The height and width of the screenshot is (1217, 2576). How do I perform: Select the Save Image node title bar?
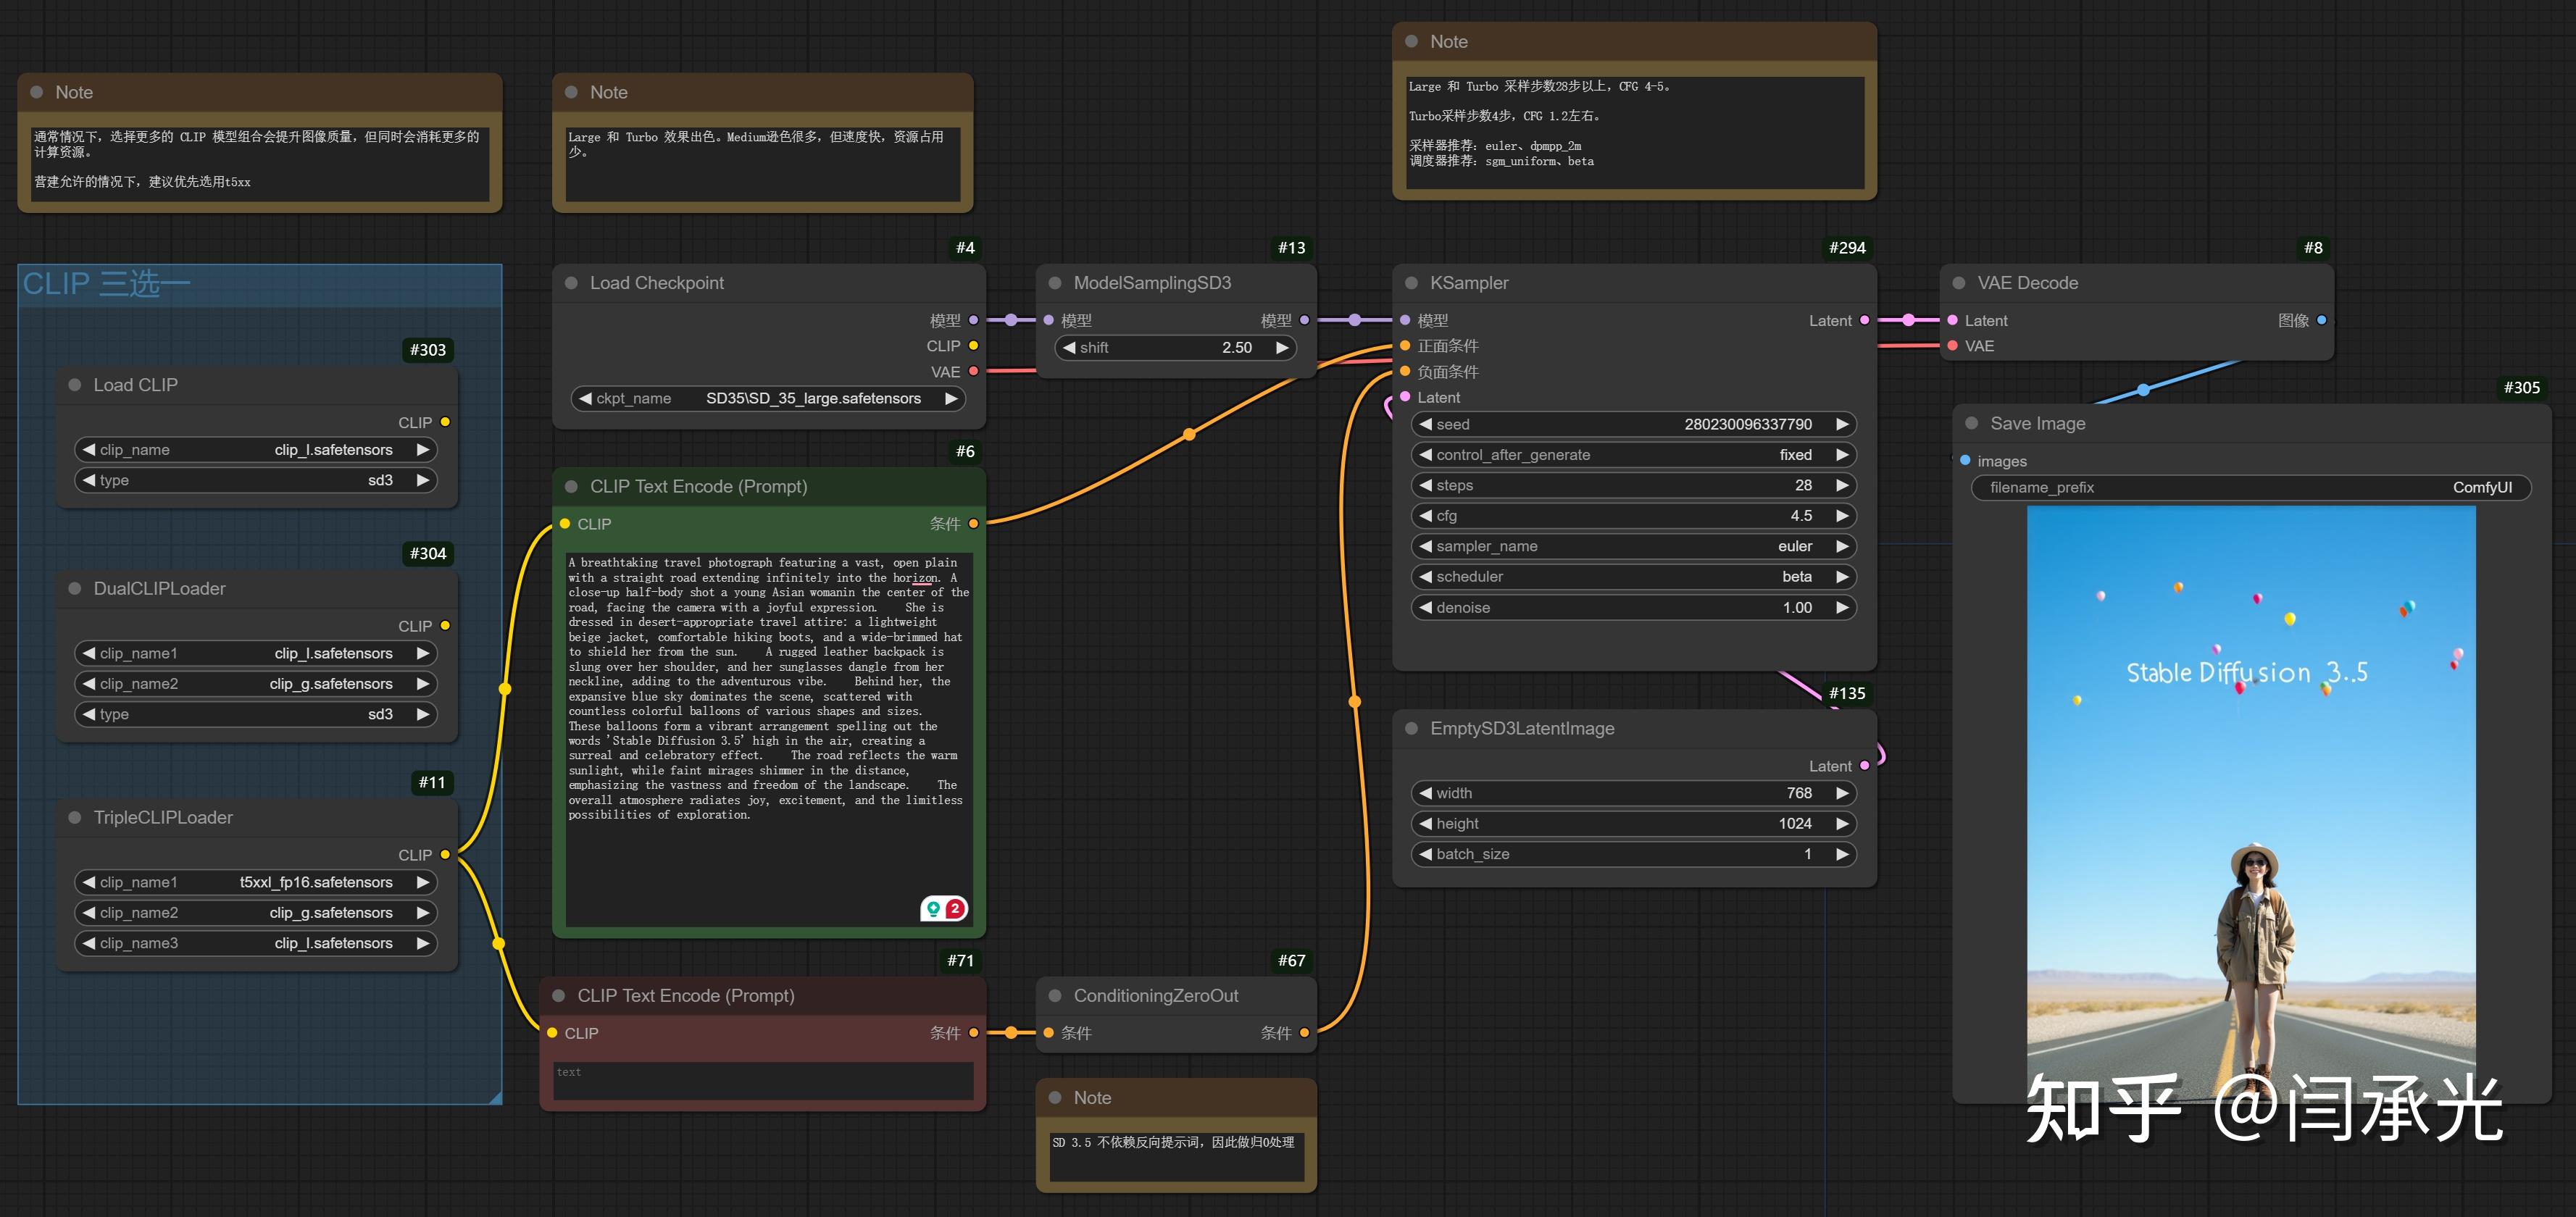click(x=2200, y=423)
